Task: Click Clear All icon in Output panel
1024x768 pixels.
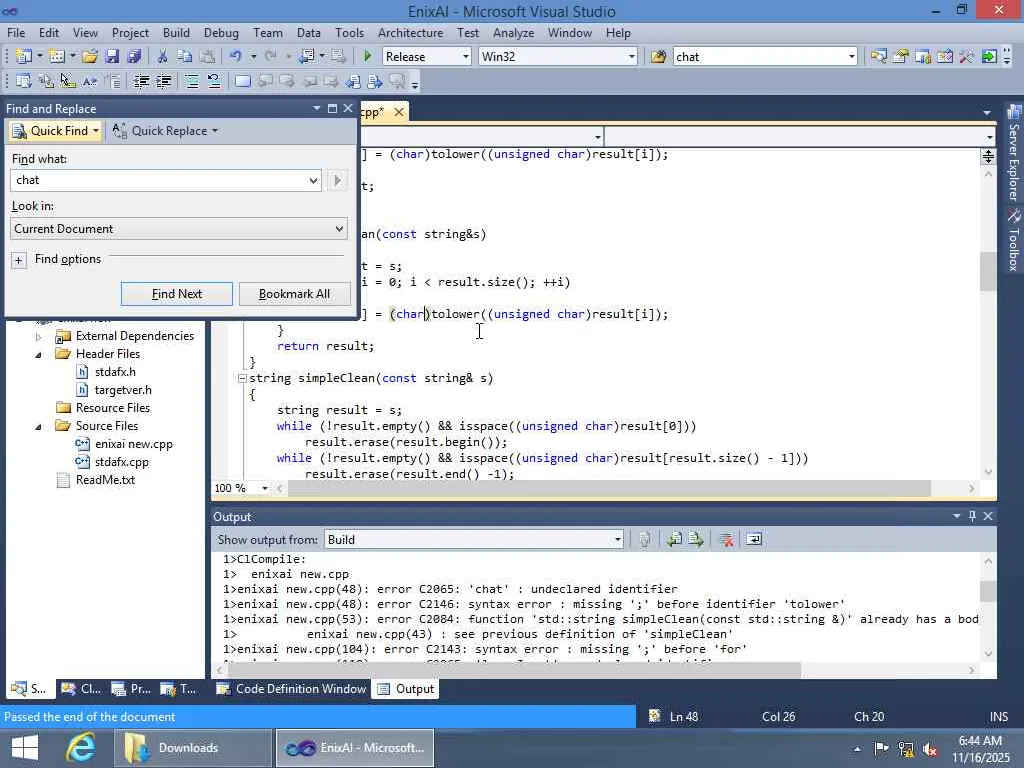Action: pyautogui.click(x=726, y=540)
